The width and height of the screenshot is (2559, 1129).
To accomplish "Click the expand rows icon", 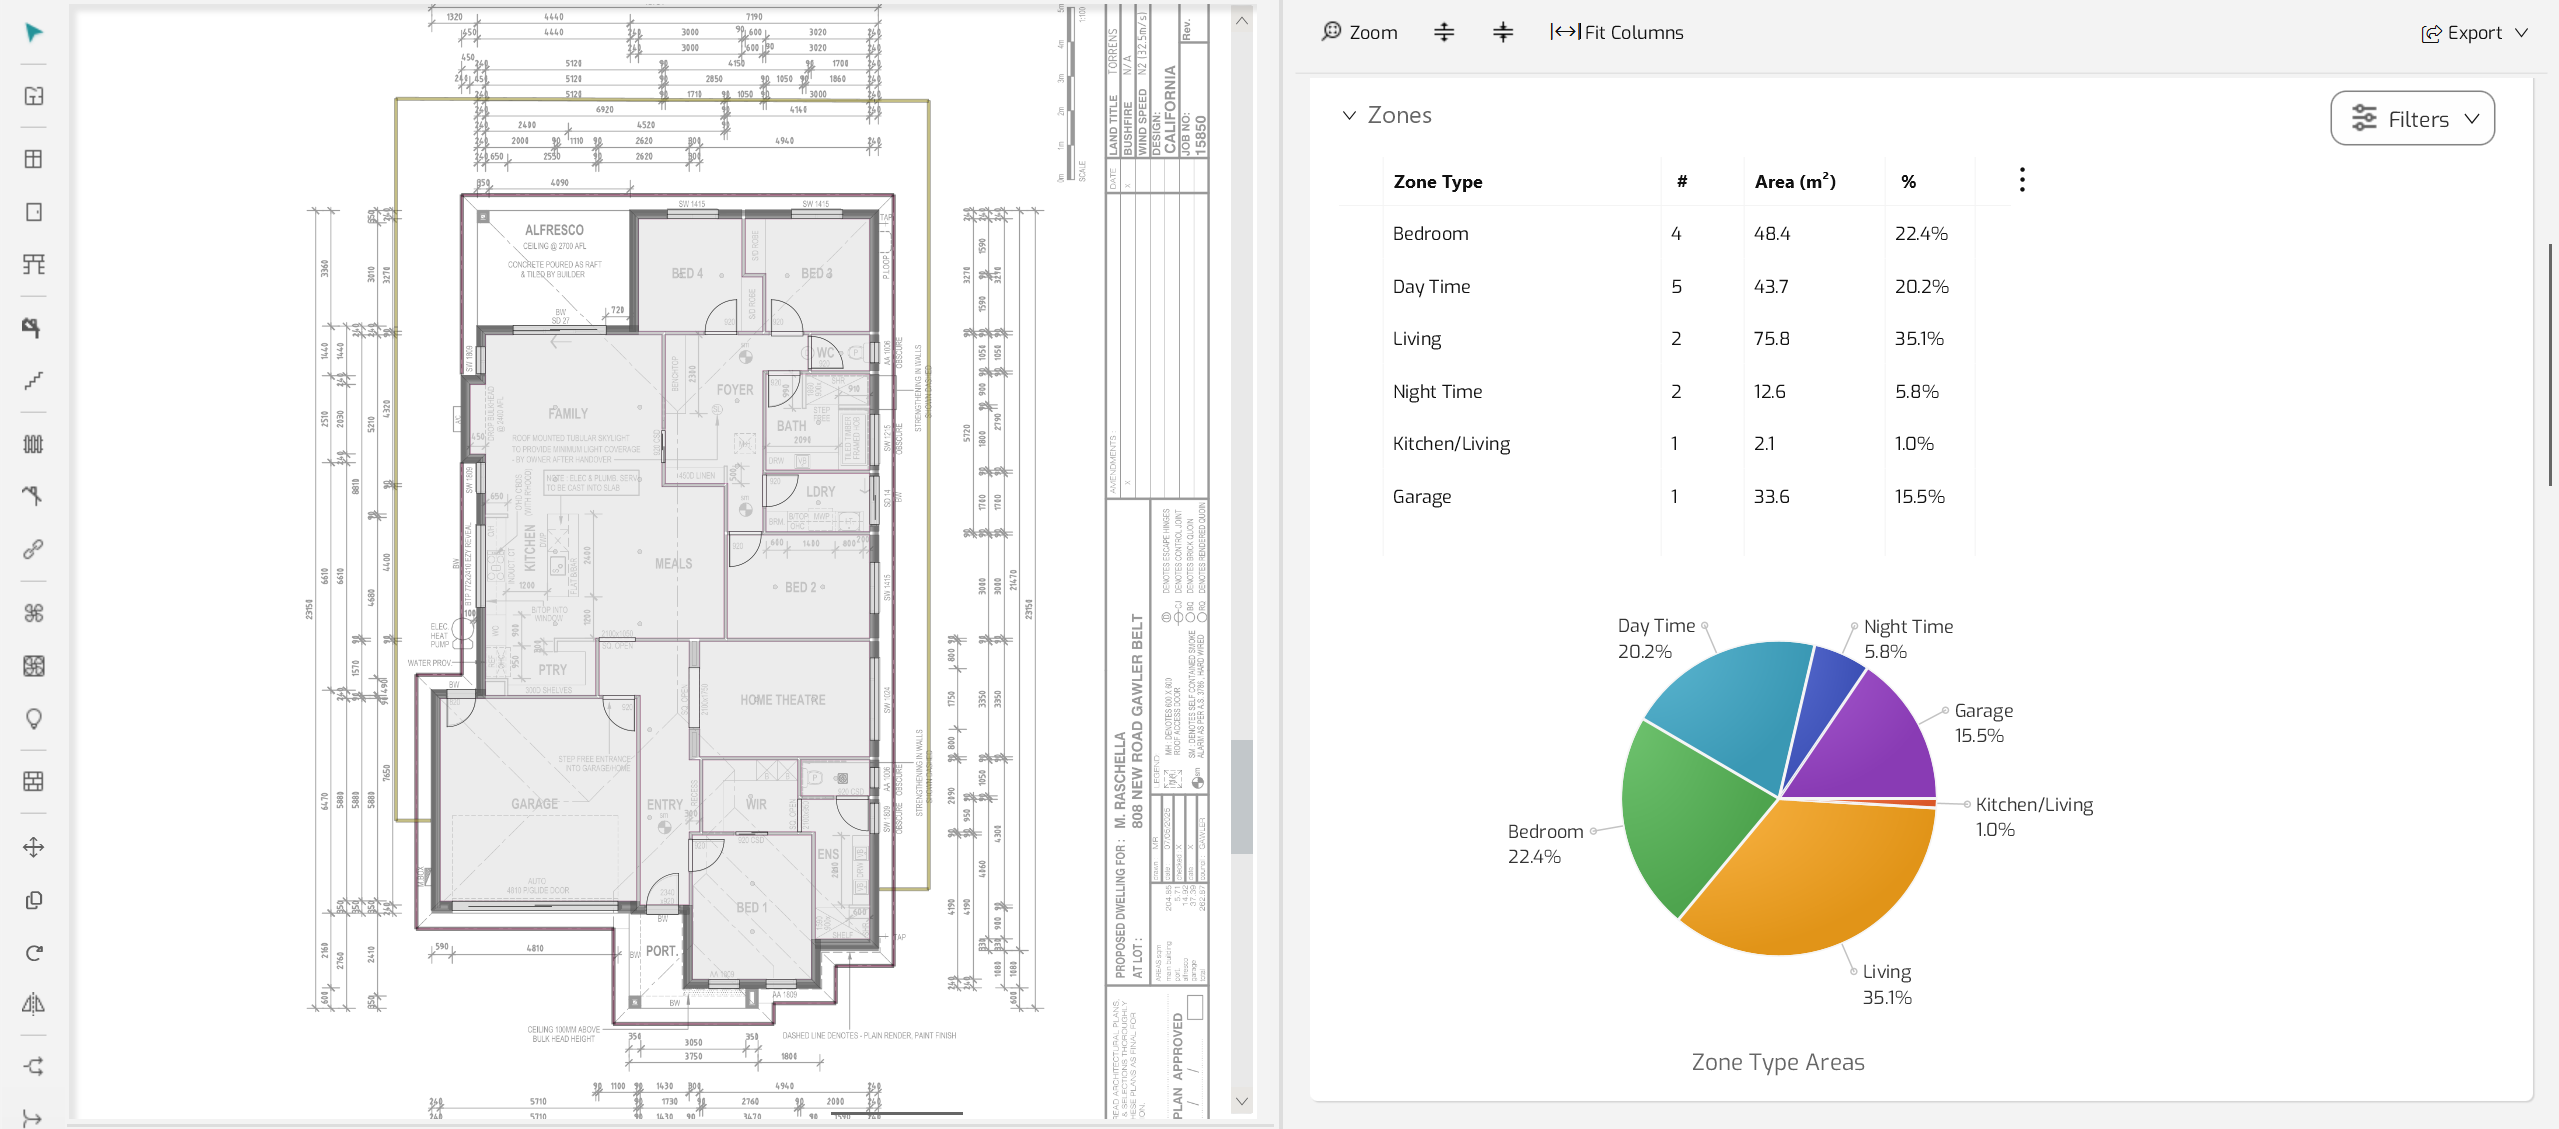I will (1444, 32).
